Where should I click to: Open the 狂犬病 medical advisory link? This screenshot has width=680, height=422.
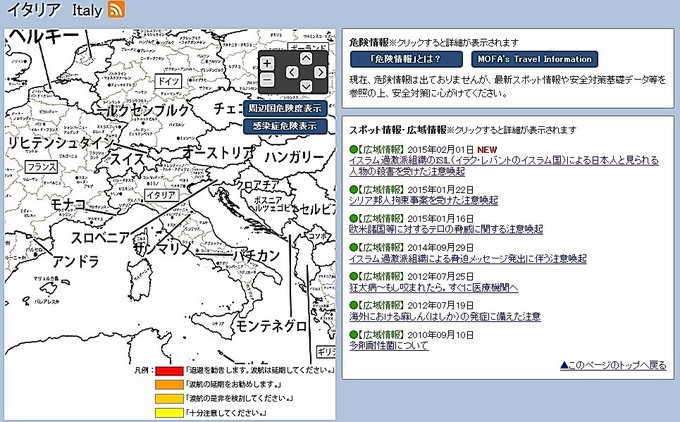tap(433, 287)
